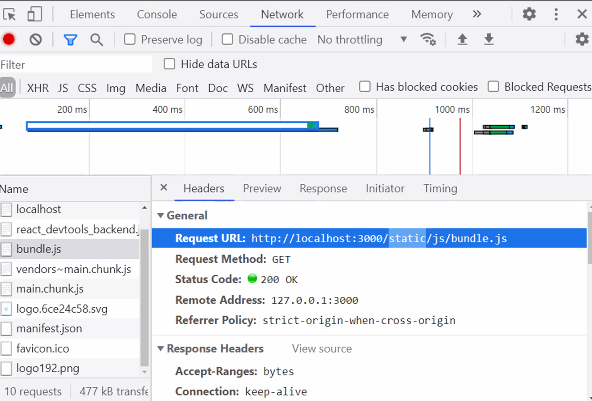Open the No throttling dropdown
592x401 pixels.
(x=362, y=40)
